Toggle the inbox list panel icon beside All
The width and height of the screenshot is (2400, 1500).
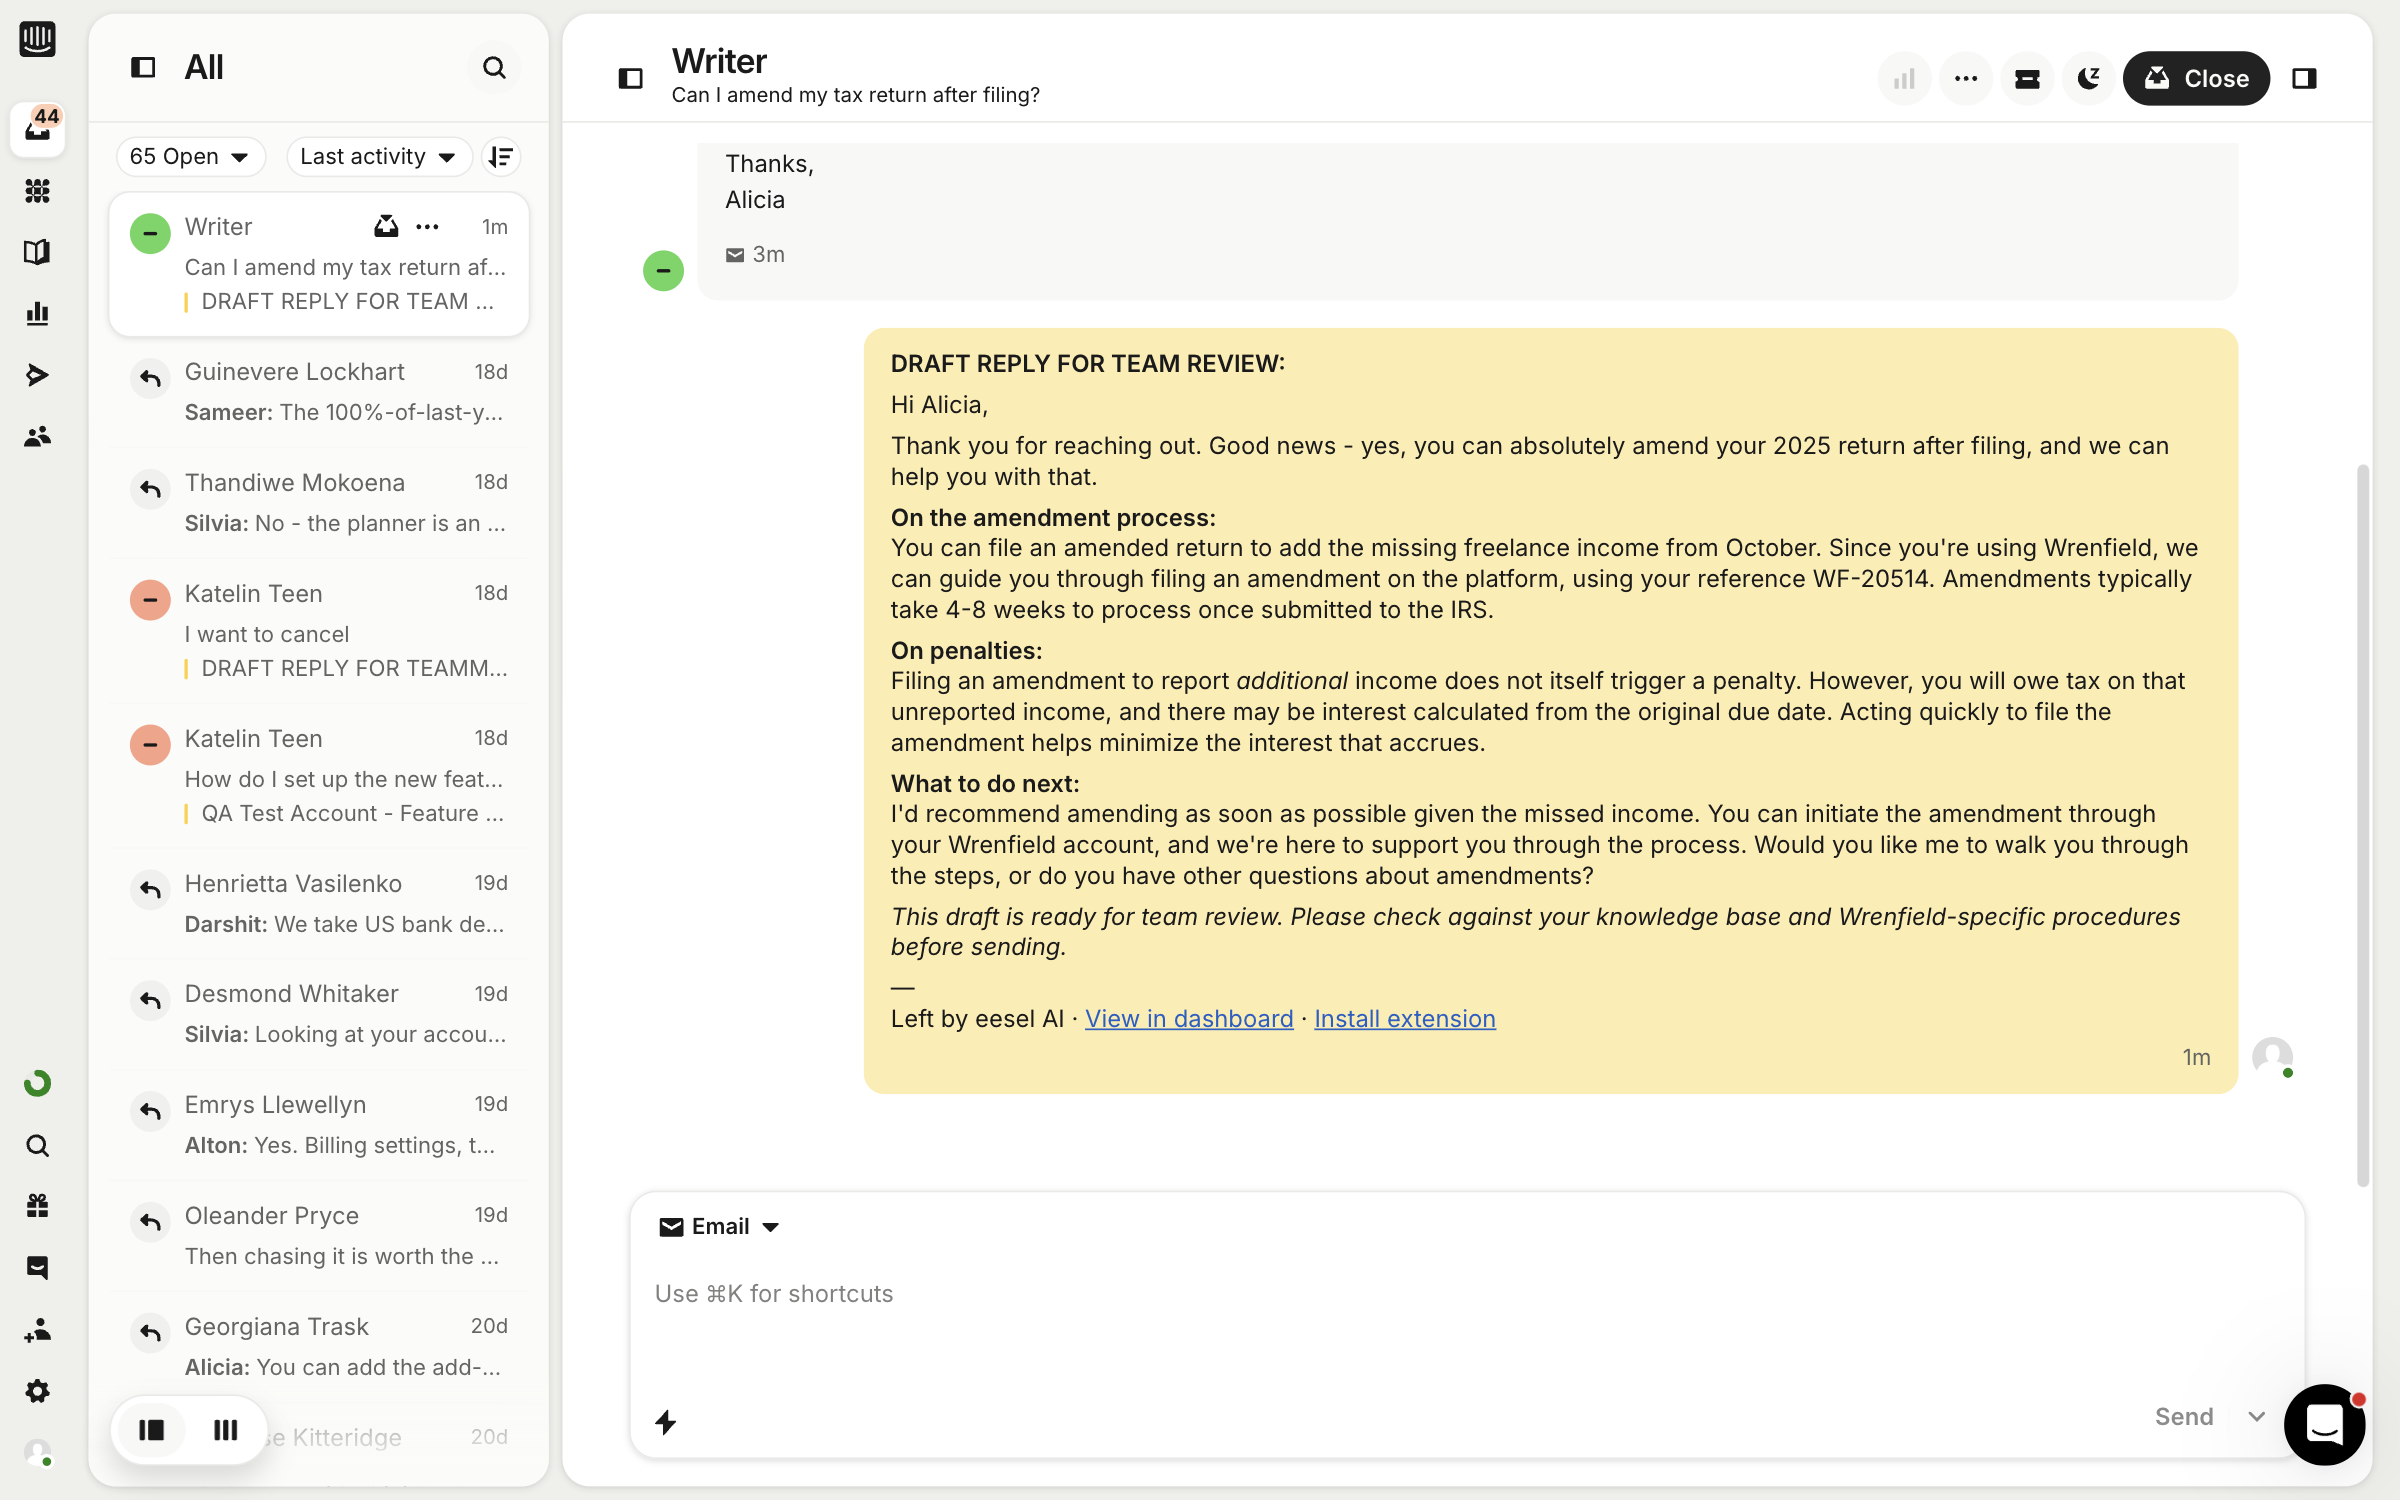(143, 68)
